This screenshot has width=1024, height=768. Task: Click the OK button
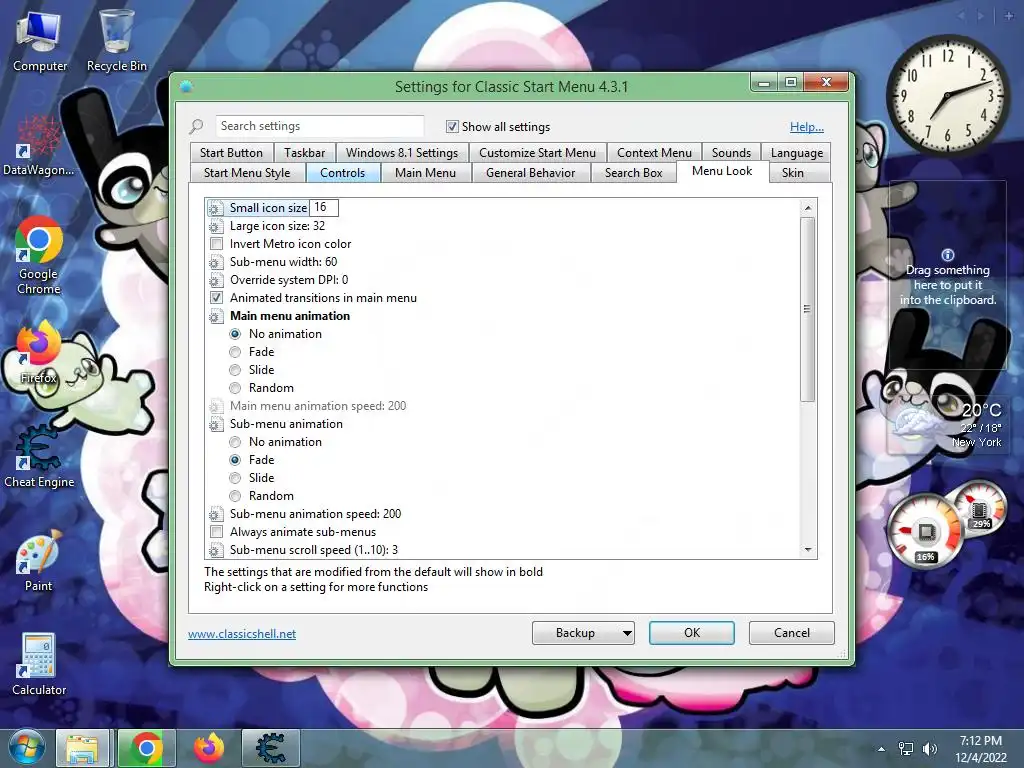coord(692,633)
